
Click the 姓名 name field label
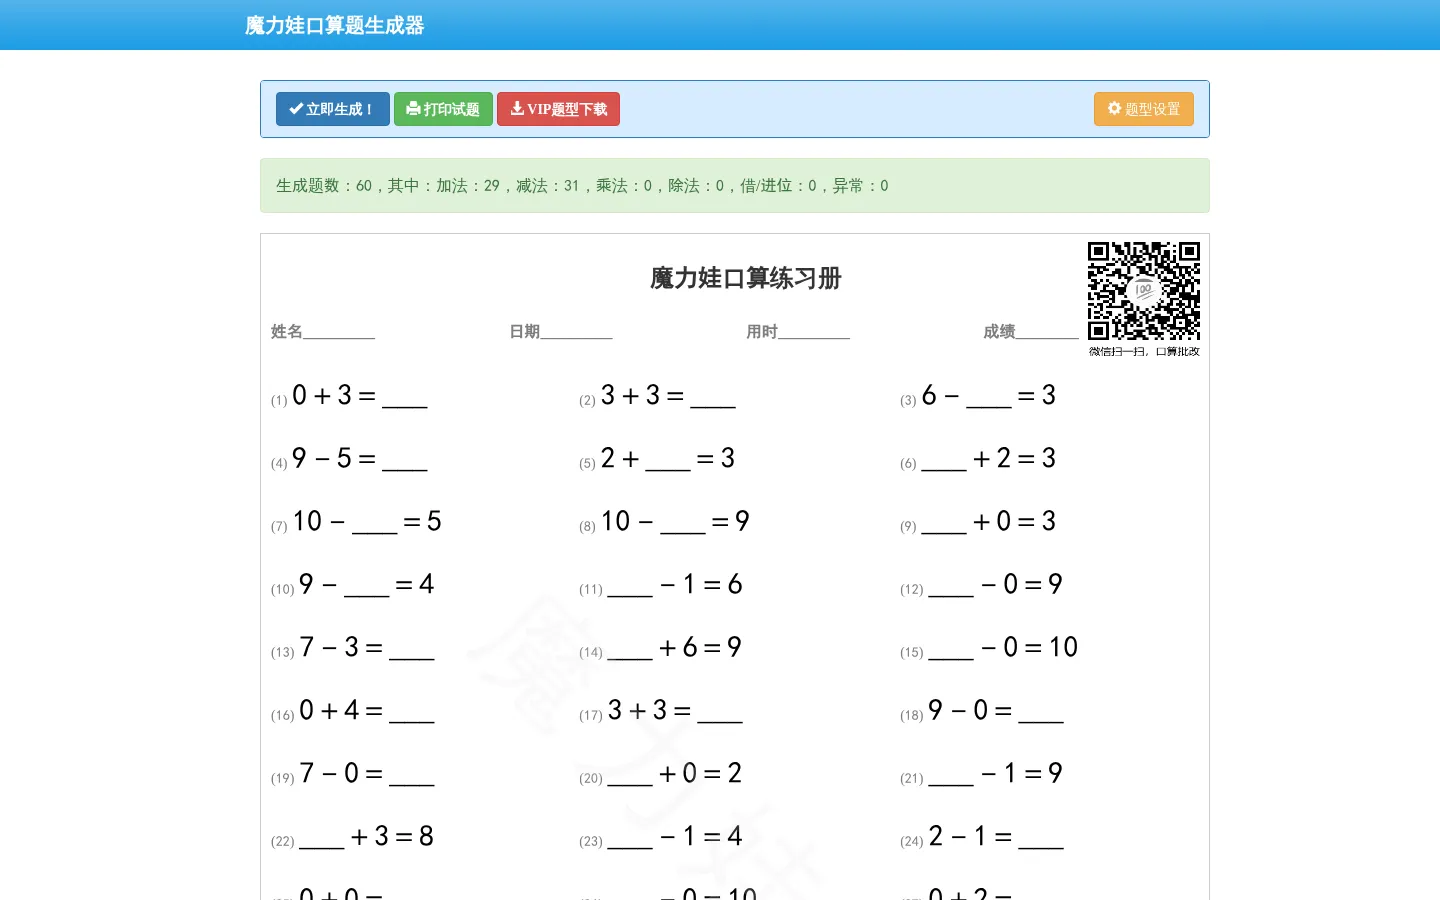[287, 331]
